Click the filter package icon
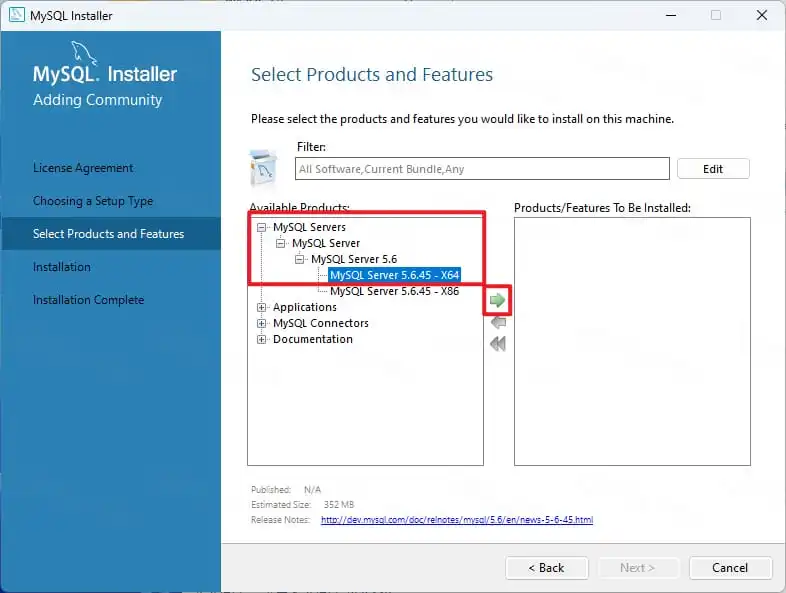Viewport: 786px width, 593px height. click(263, 167)
